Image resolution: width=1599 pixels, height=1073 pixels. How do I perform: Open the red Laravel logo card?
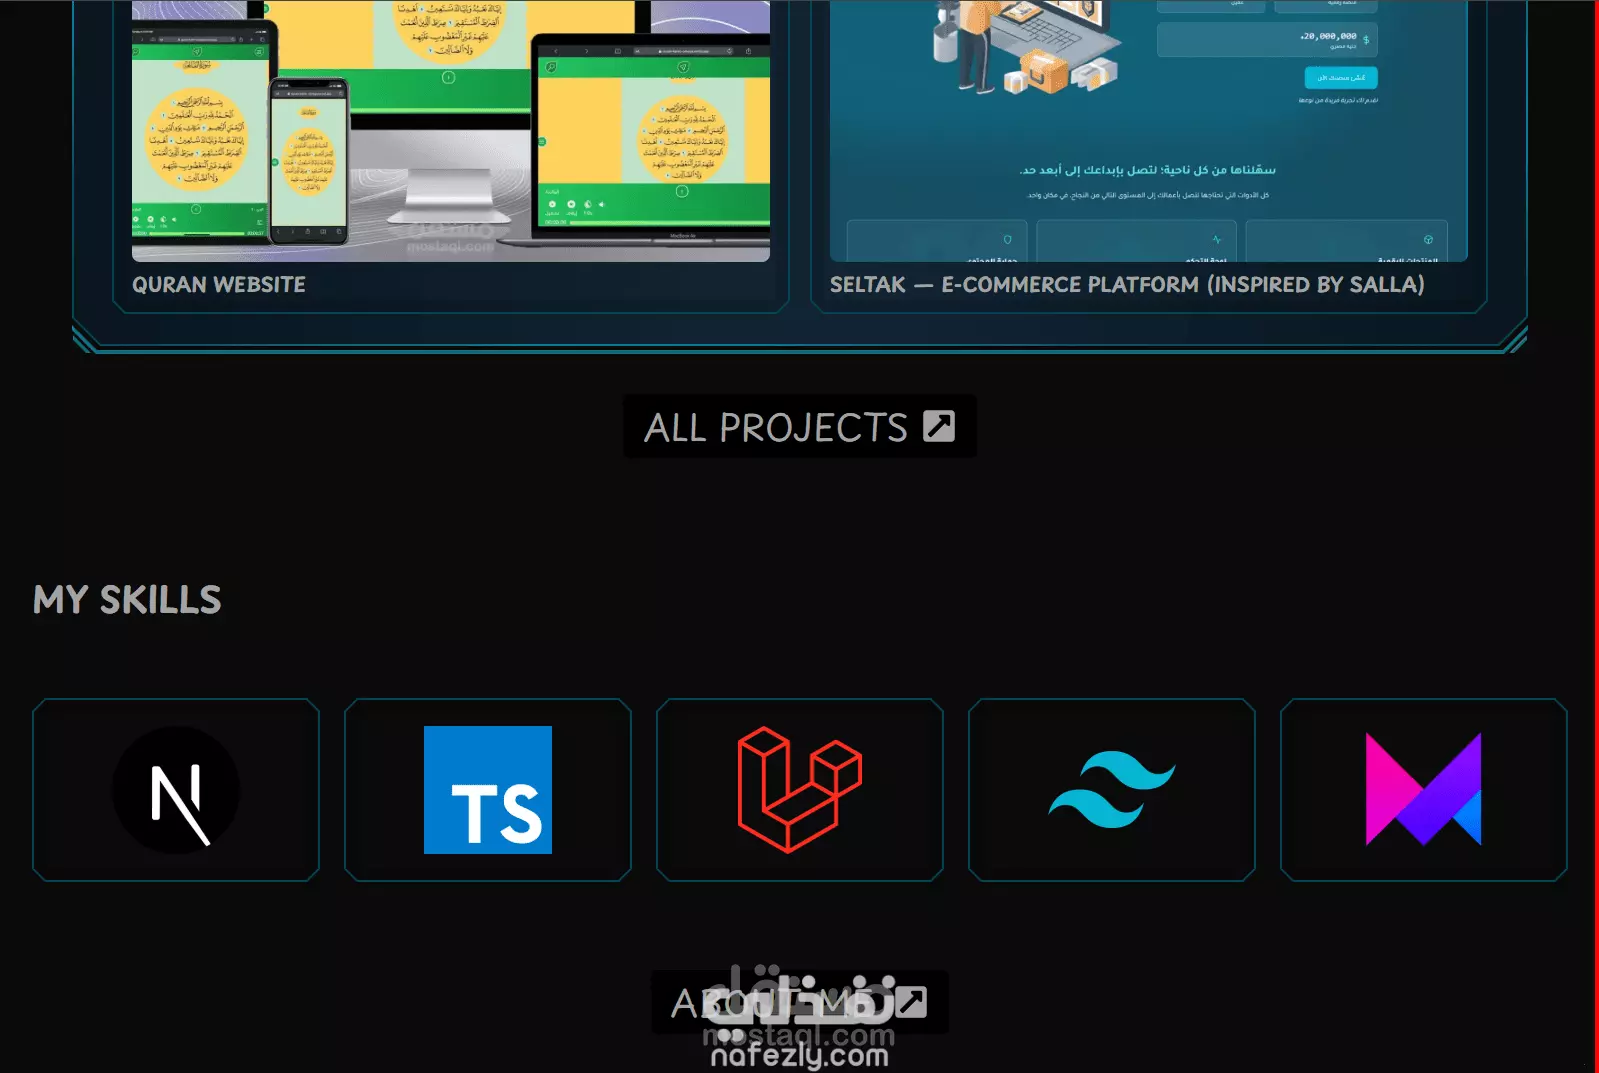pos(800,790)
